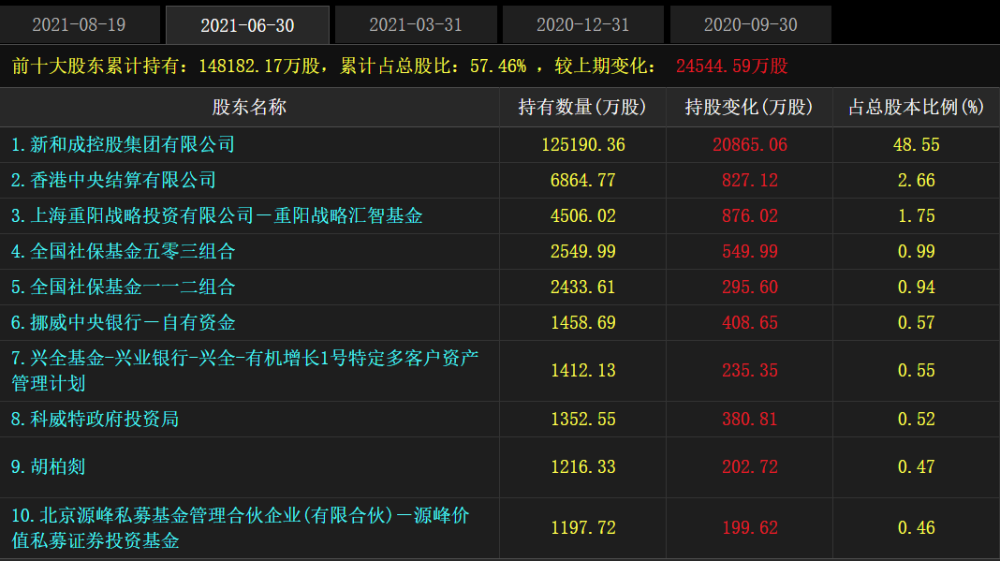Select the 股东名称 column header

coord(249,107)
